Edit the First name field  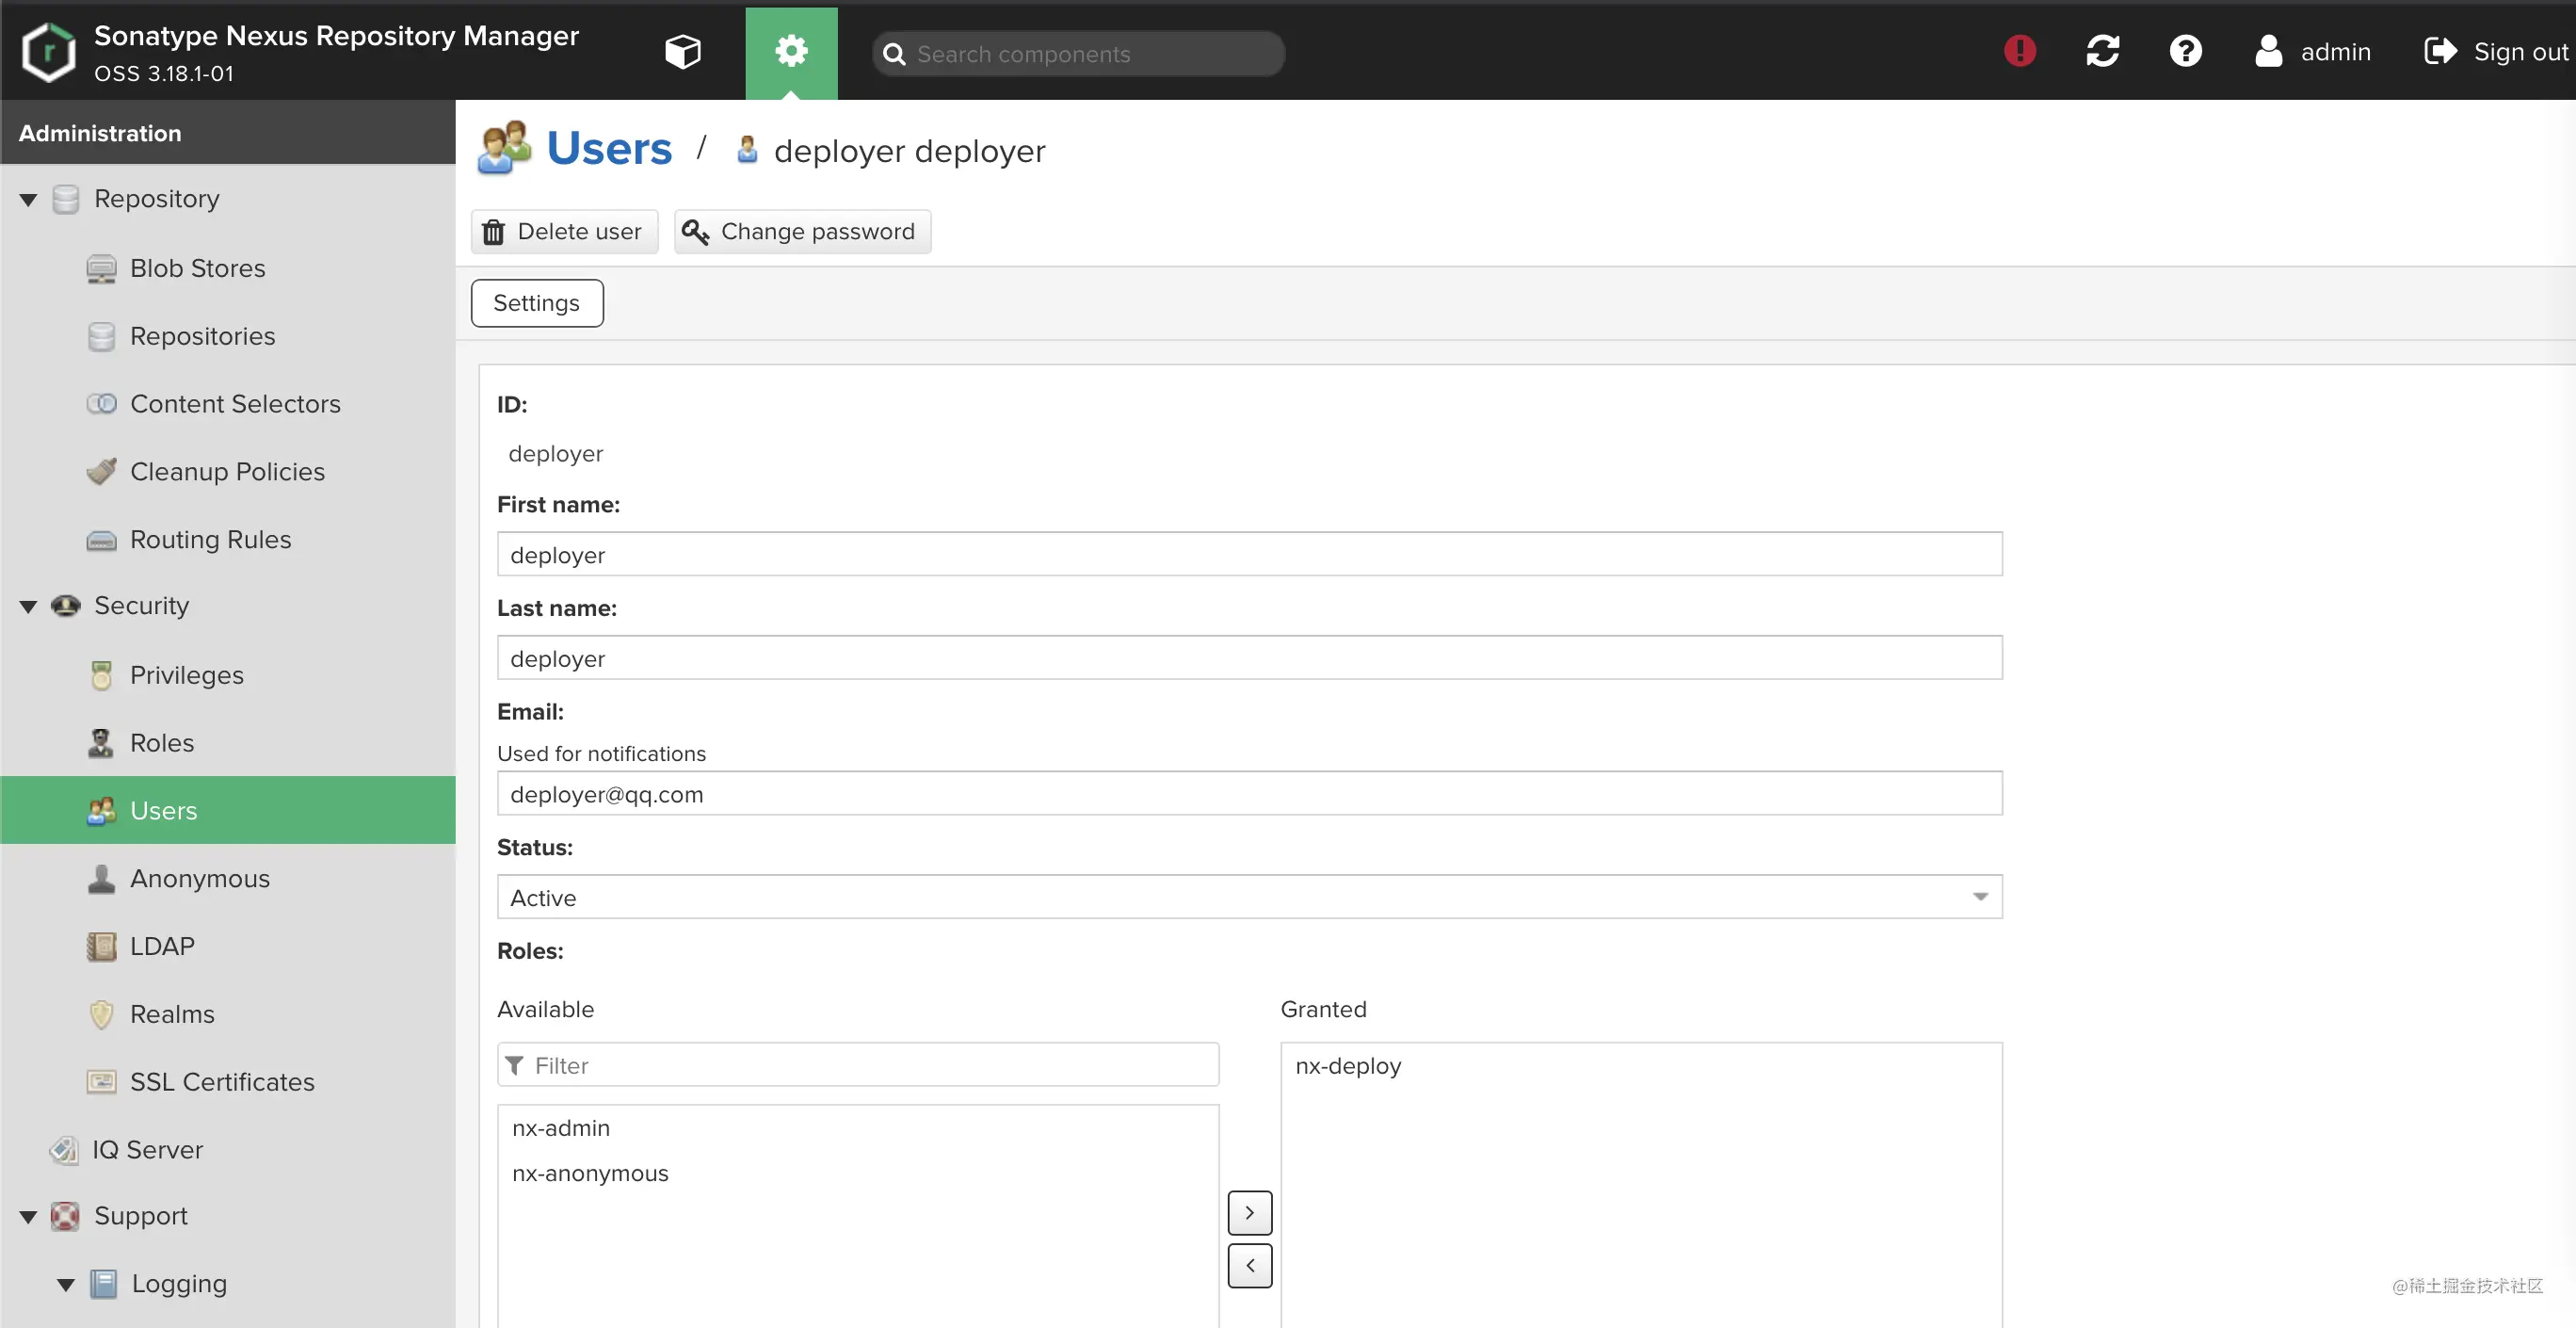pos(1249,554)
